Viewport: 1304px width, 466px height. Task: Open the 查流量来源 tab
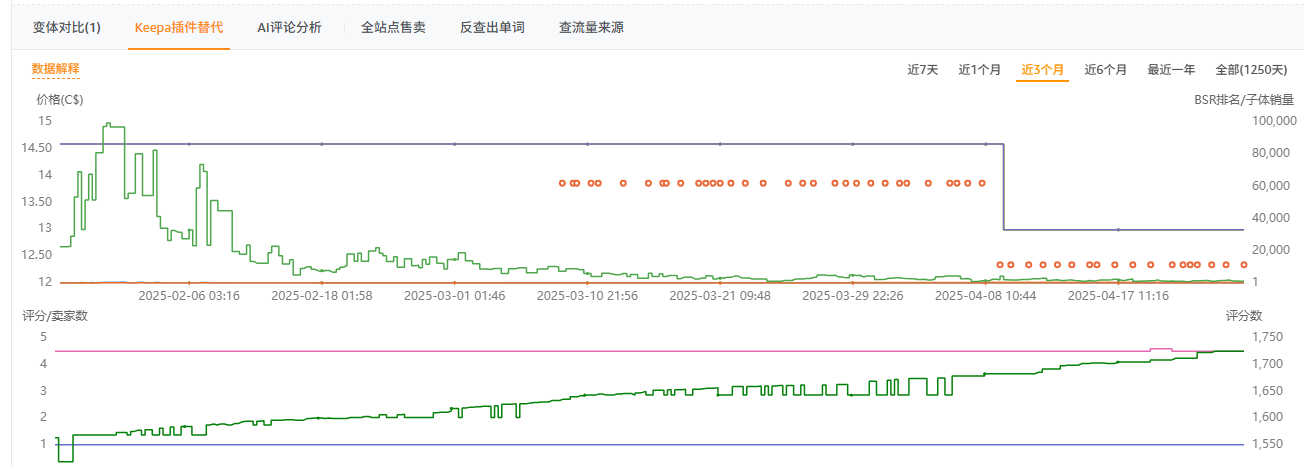(x=591, y=27)
